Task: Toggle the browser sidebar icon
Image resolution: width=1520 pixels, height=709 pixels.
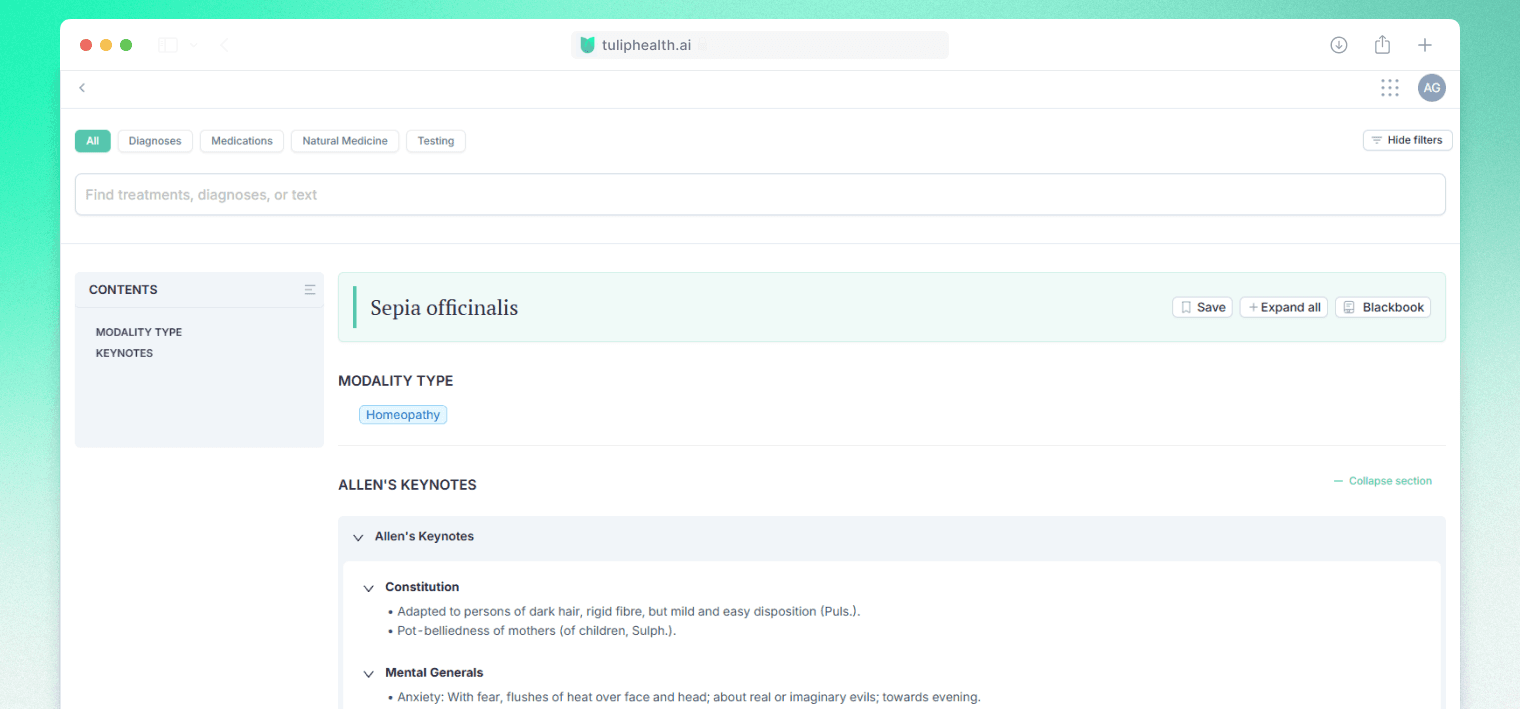Action: tap(168, 45)
